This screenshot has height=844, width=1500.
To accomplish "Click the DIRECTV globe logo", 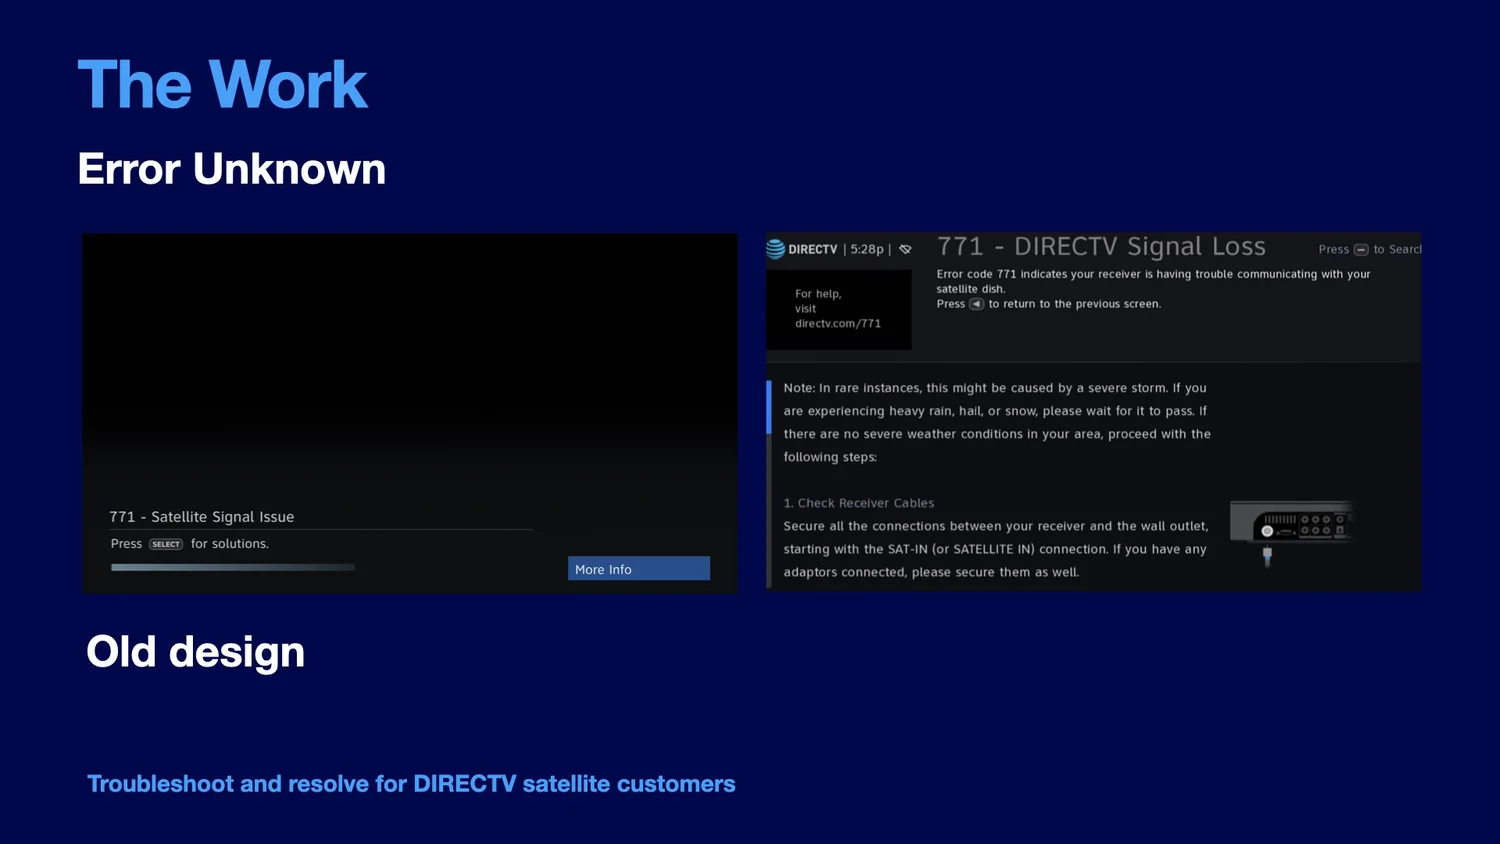I will coord(776,249).
